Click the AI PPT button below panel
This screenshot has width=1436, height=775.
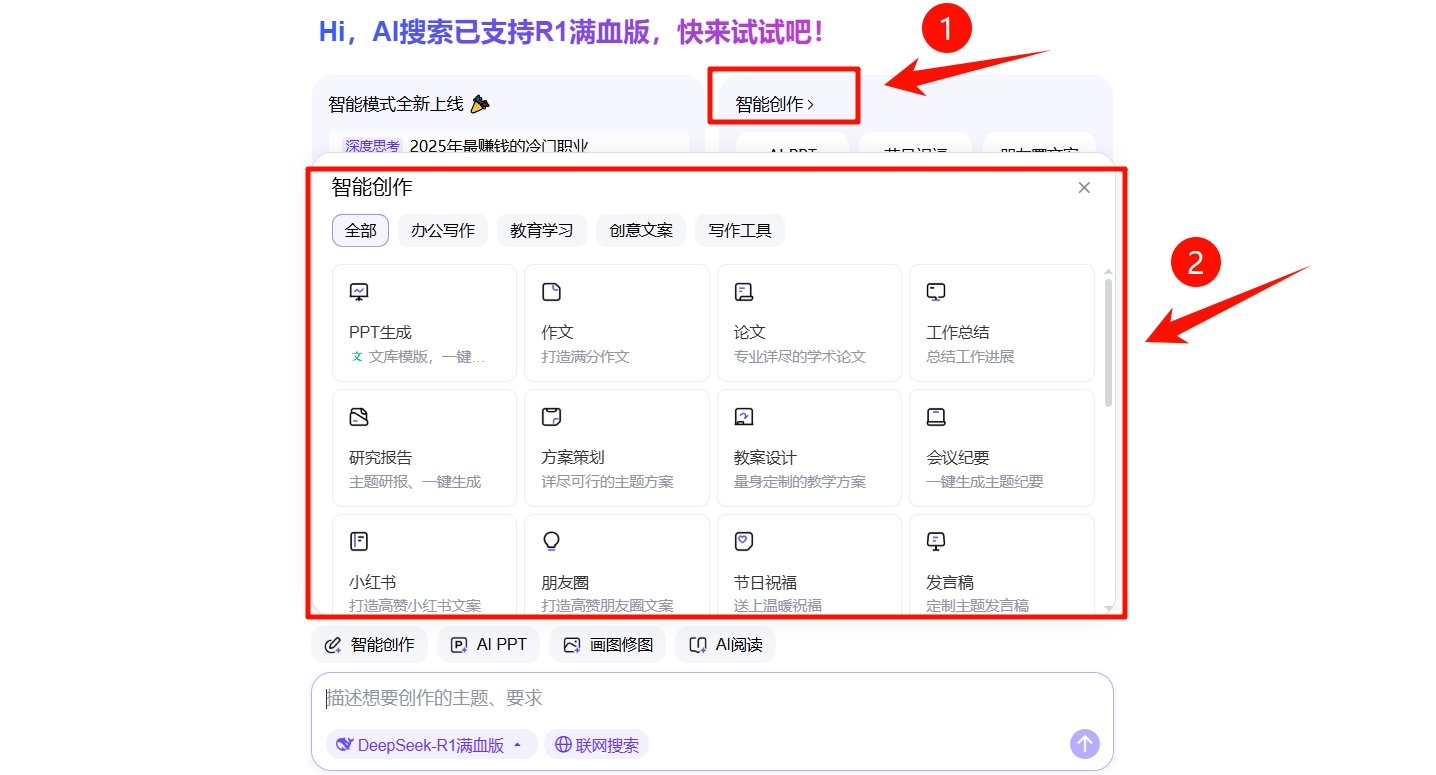click(x=488, y=645)
